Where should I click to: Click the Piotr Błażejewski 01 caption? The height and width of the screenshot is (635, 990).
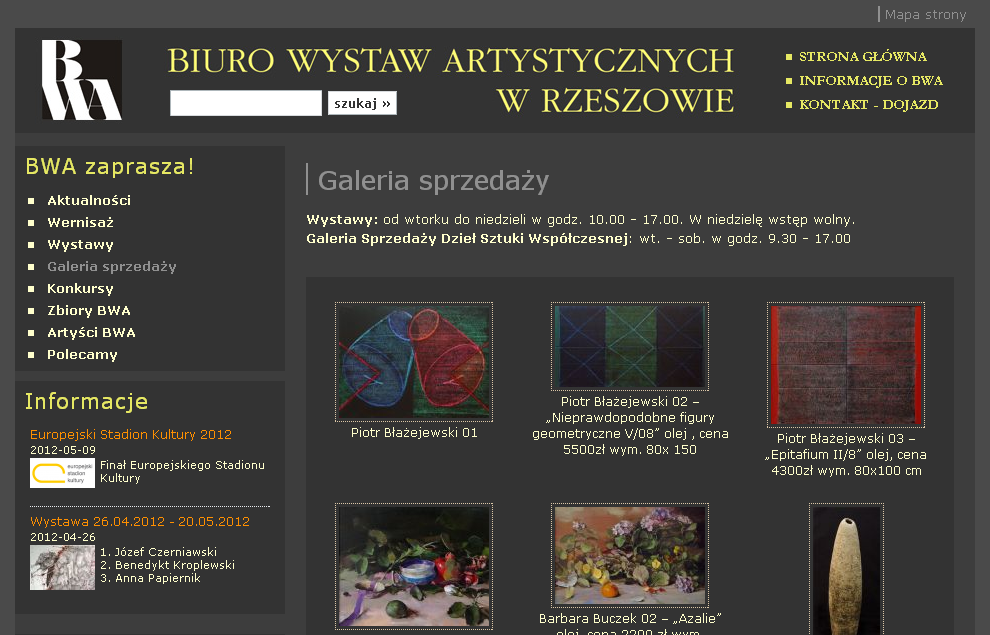[x=414, y=433]
